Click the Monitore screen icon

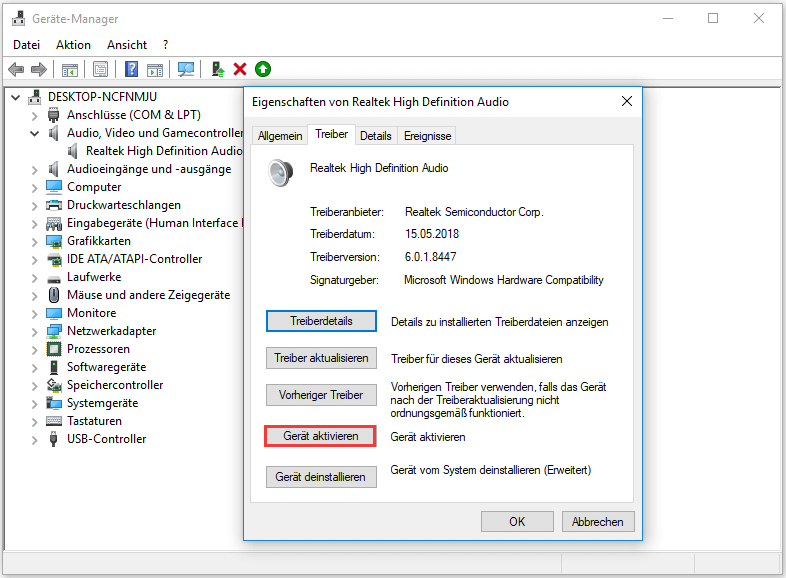[54, 313]
